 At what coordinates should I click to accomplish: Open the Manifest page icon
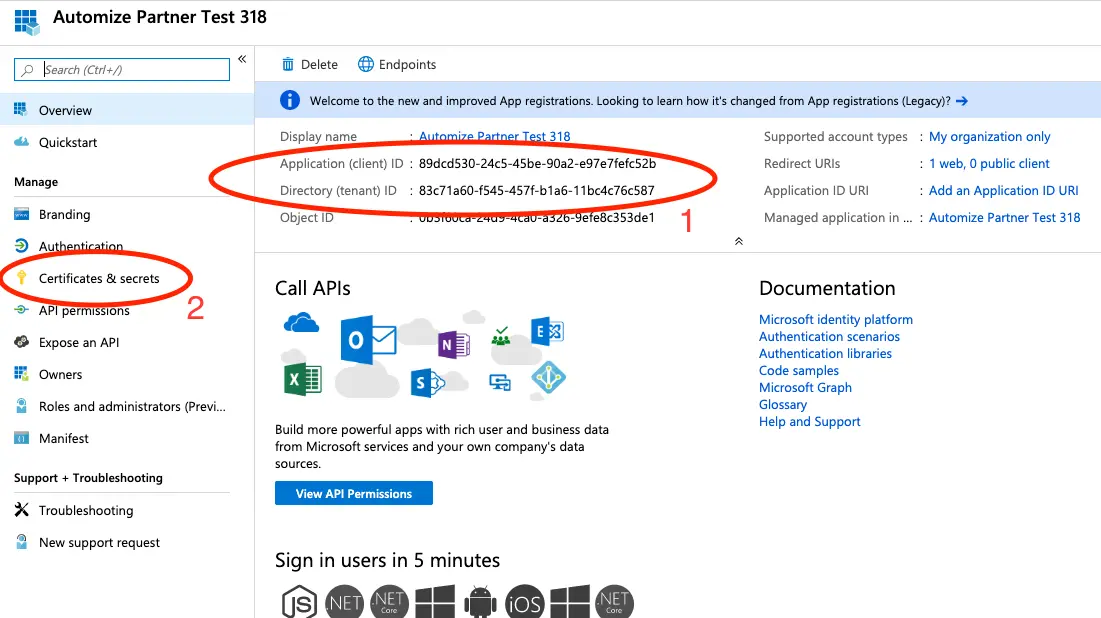[22, 438]
